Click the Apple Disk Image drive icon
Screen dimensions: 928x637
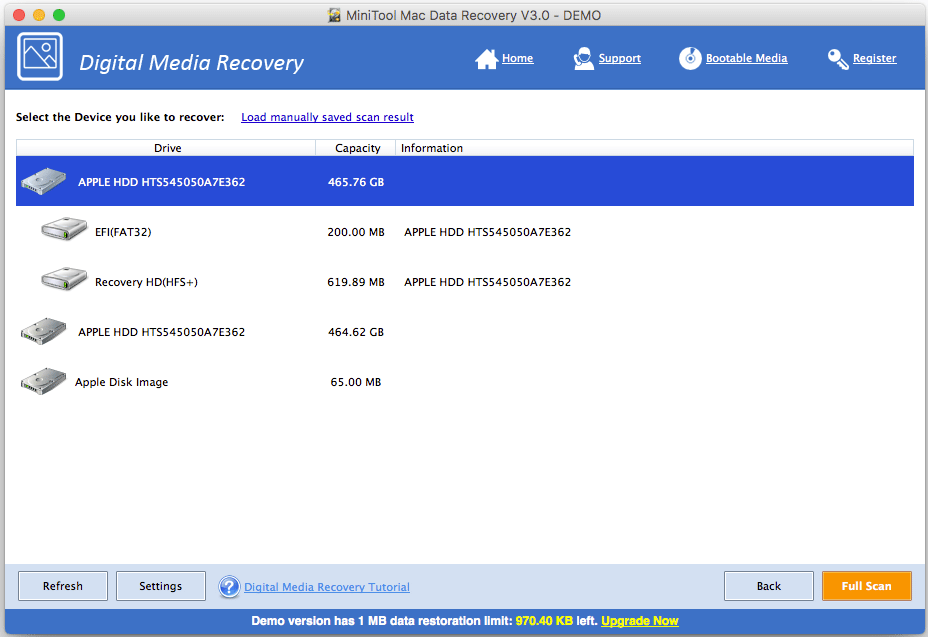(43, 381)
